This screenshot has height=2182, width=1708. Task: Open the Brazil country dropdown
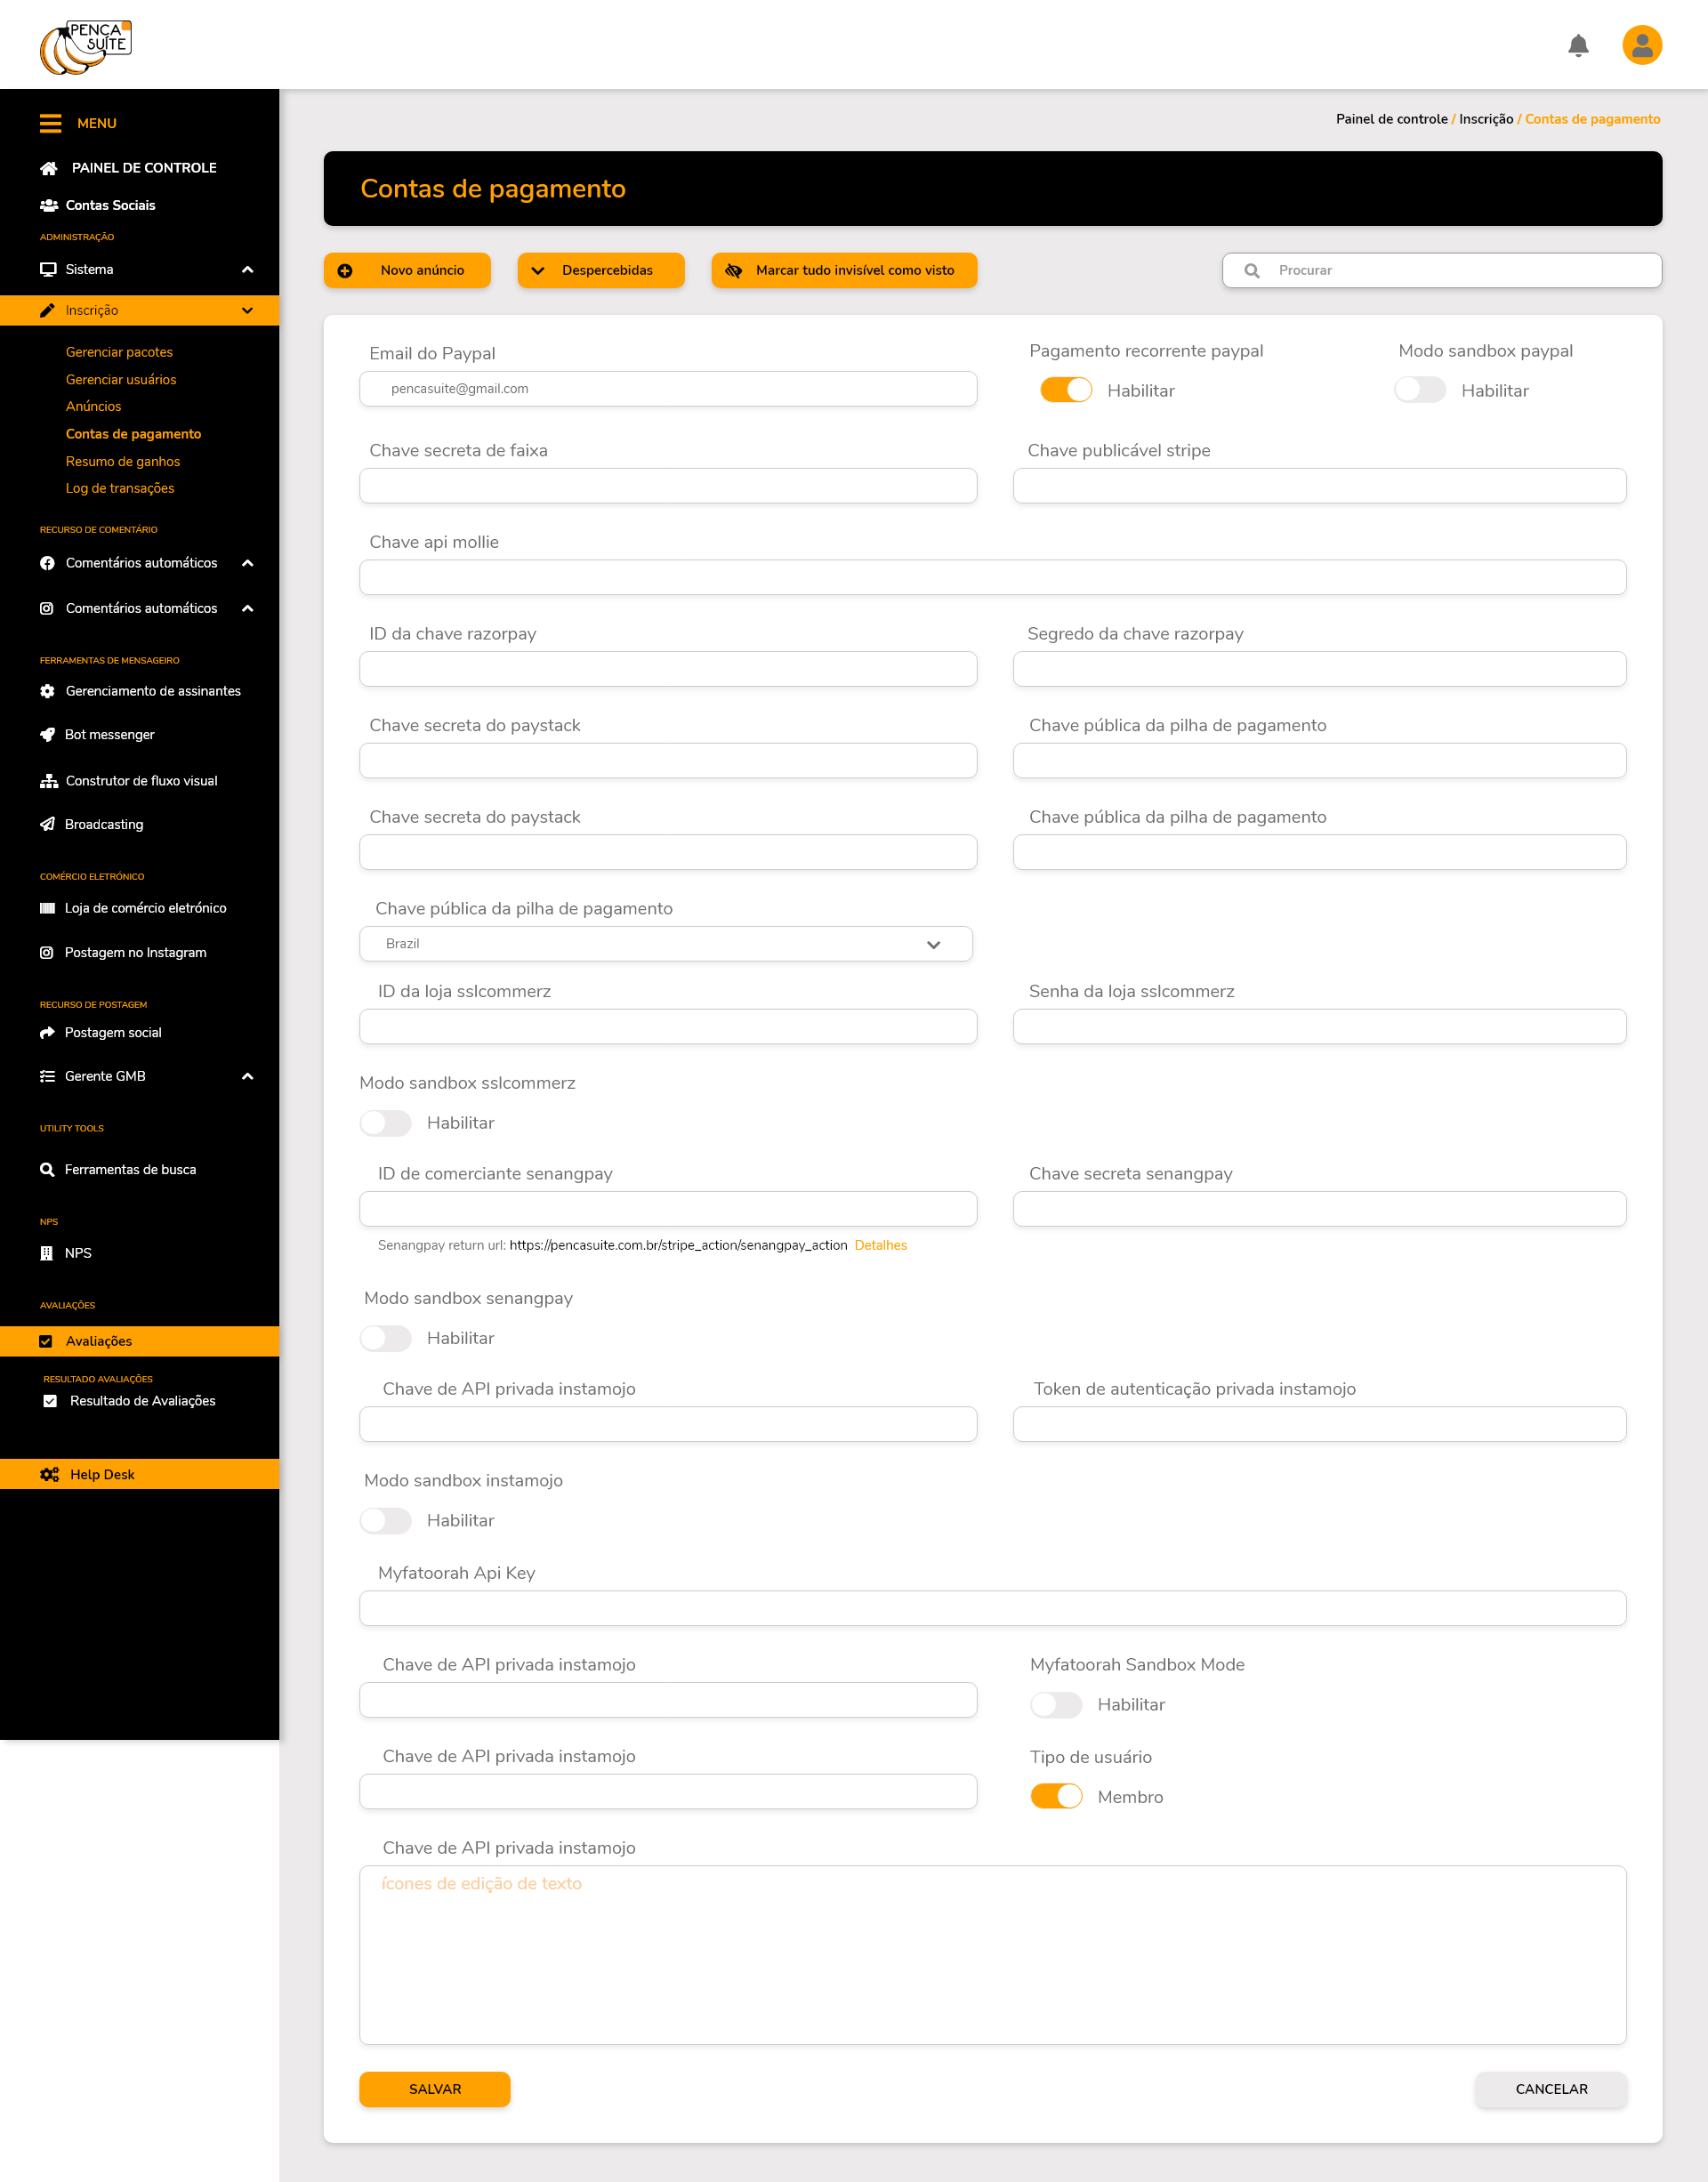pyautogui.click(x=665, y=944)
